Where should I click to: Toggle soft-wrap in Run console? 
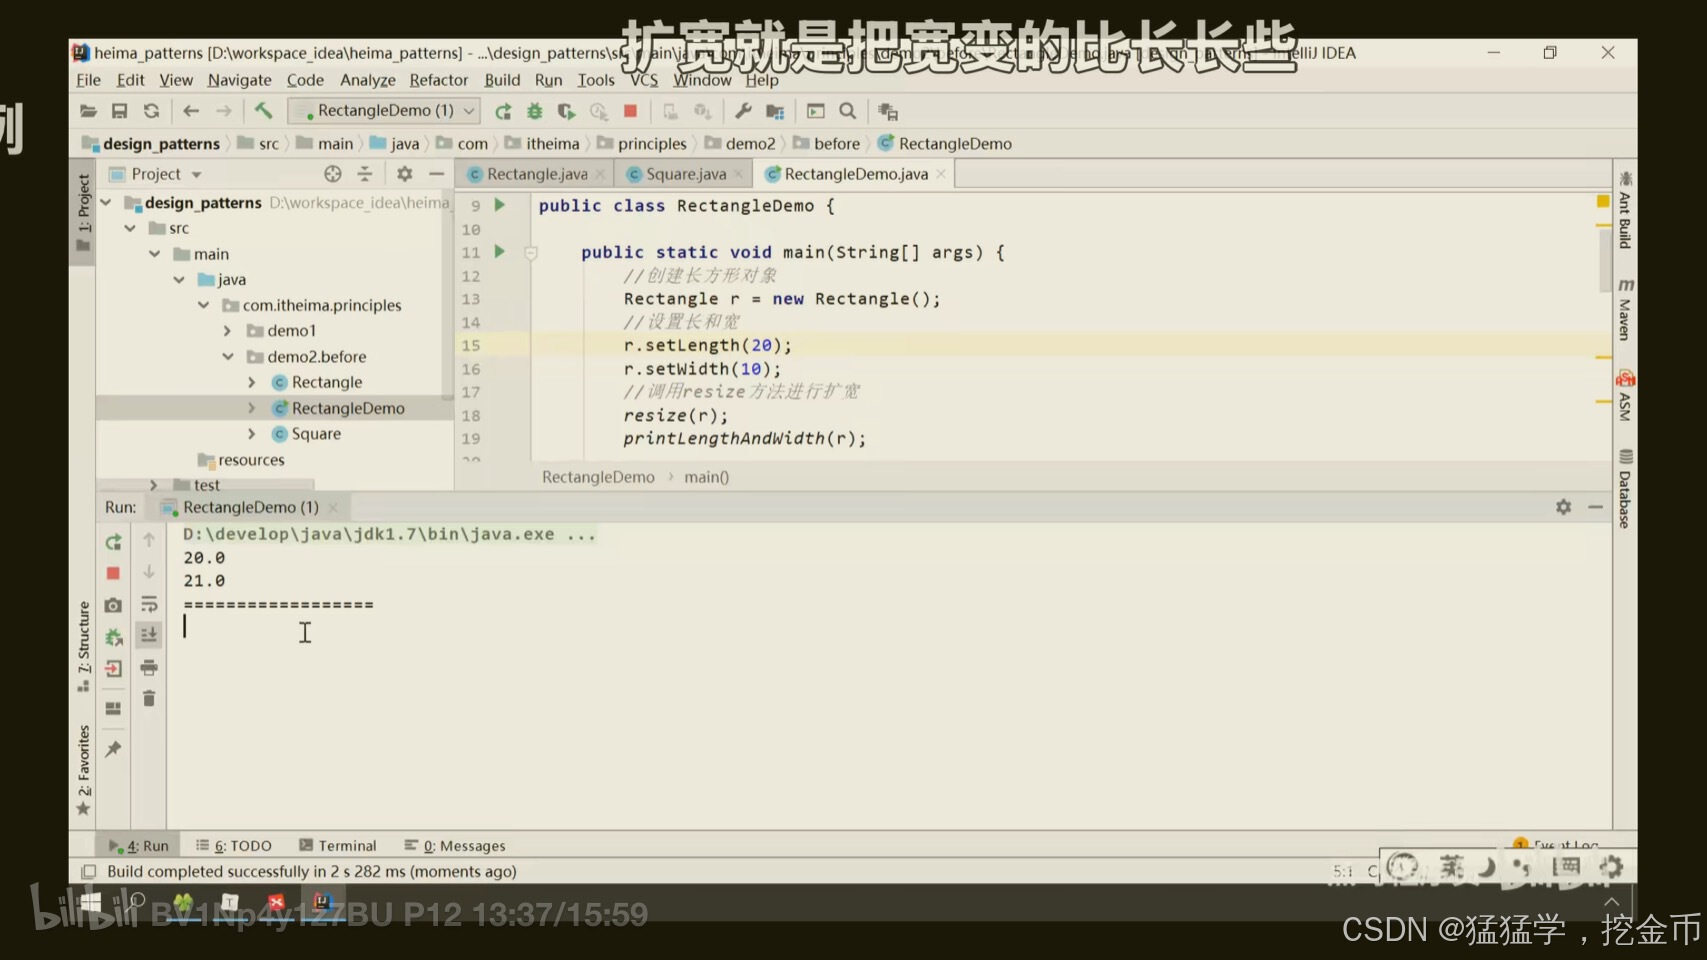(x=149, y=604)
